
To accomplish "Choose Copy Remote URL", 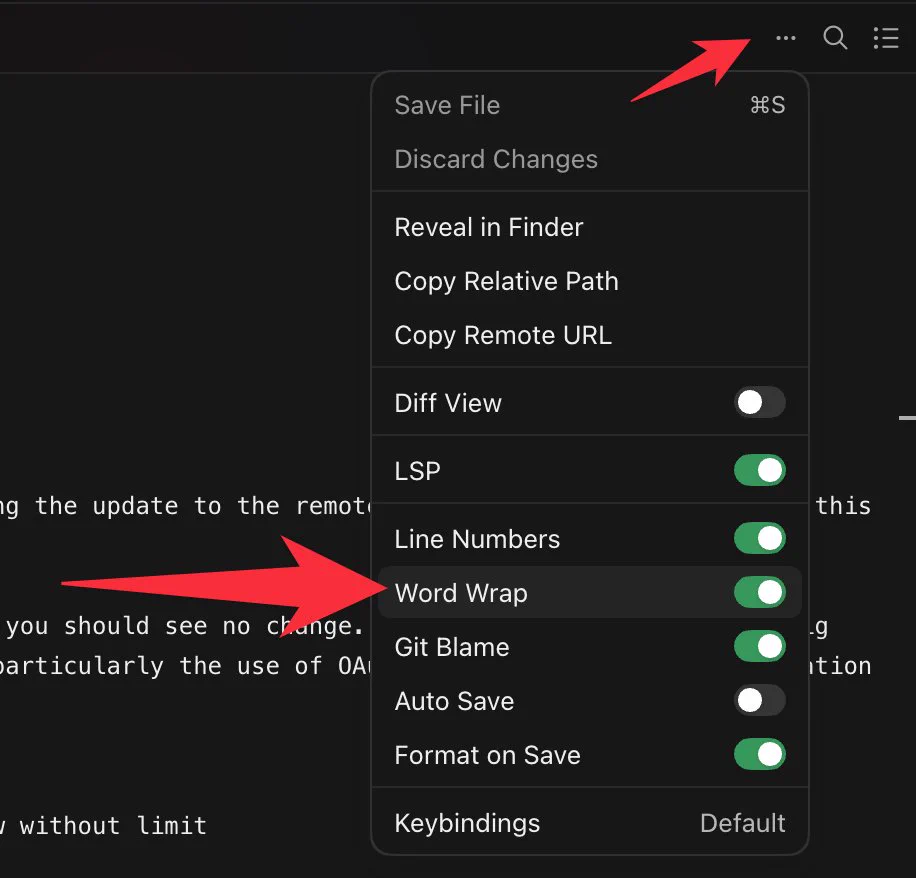I will tap(589, 335).
